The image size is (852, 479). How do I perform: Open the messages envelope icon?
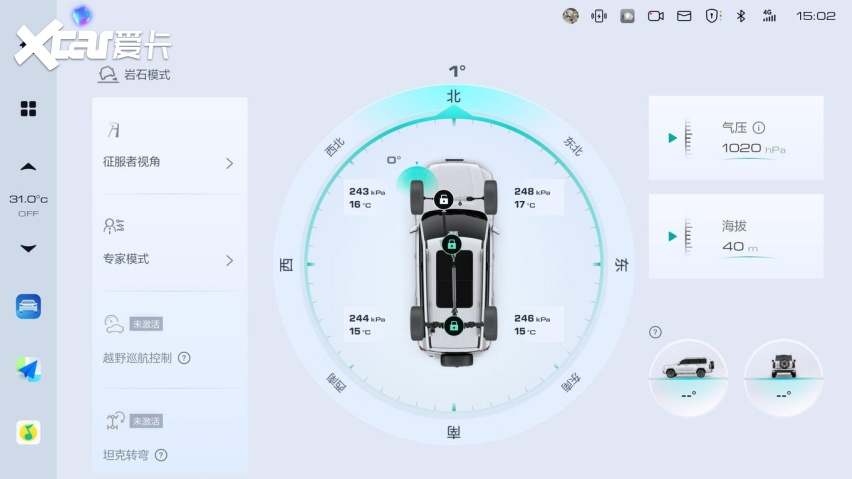click(684, 16)
